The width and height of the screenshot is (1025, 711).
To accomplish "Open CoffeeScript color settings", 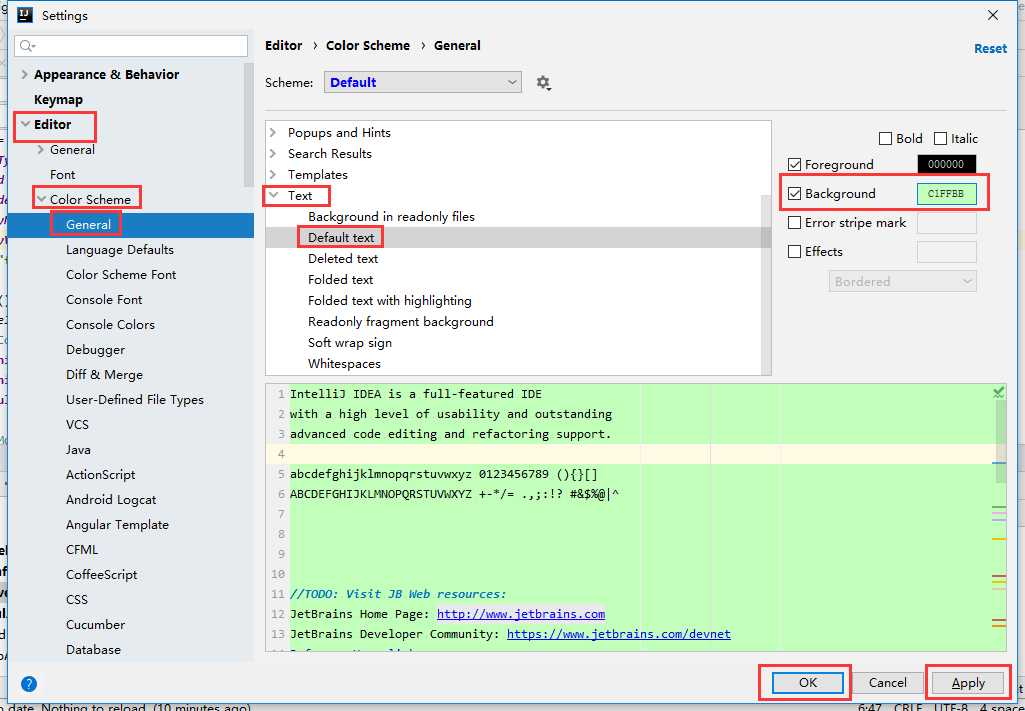I will click(x=101, y=574).
